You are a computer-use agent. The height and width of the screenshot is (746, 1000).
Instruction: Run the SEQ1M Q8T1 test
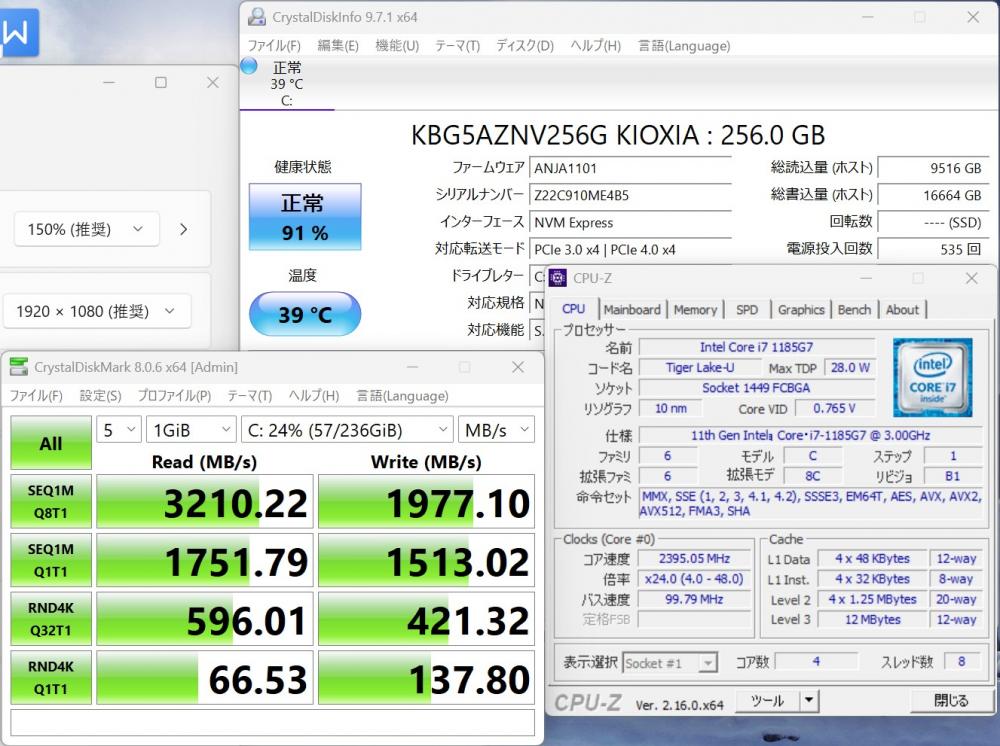click(x=51, y=502)
